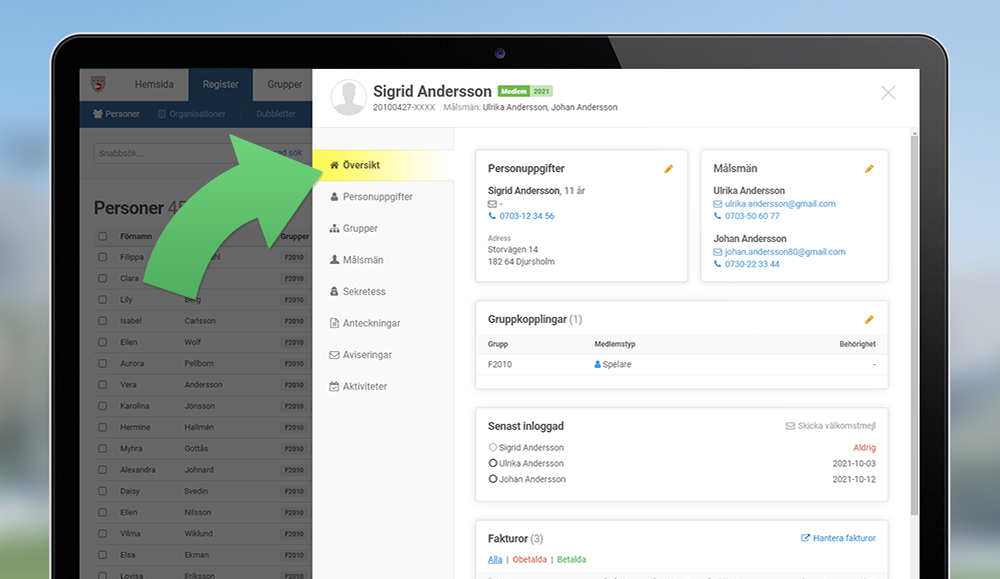Image resolution: width=1000 pixels, height=579 pixels.
Task: Open Hantera fakturor link
Action: click(x=838, y=538)
